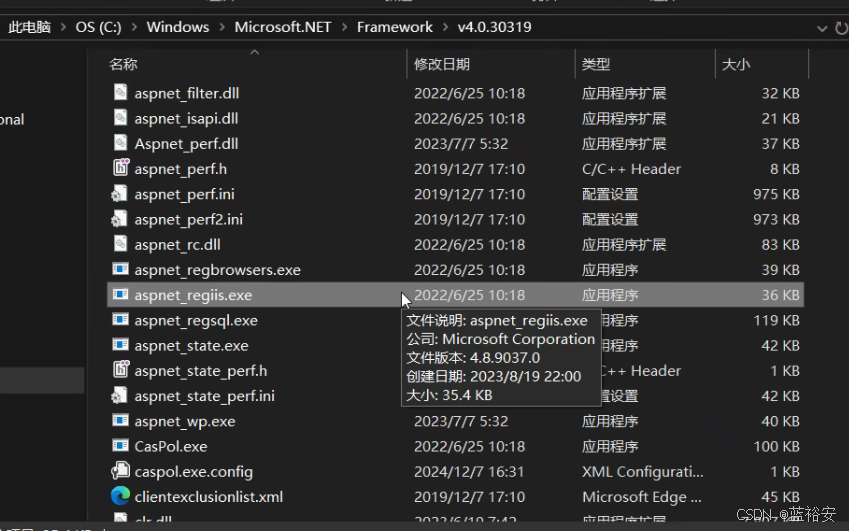849x531 pixels.
Task: Click the aspnet_state_perf.h header icon
Action: click(x=120, y=370)
